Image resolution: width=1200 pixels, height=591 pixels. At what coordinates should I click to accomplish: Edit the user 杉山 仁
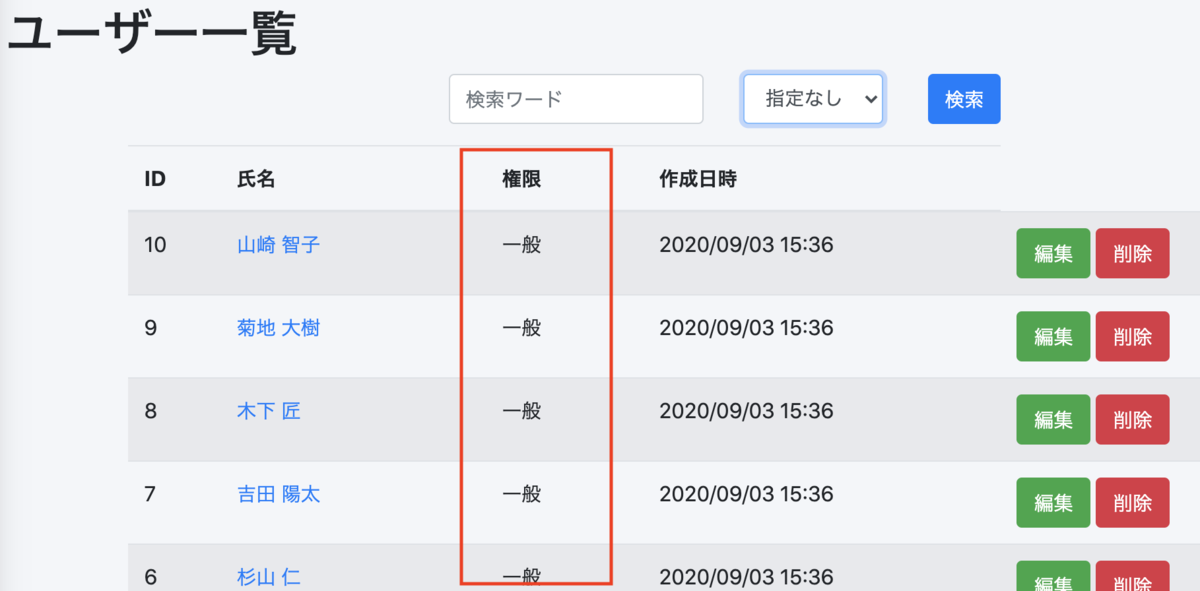(1052, 577)
